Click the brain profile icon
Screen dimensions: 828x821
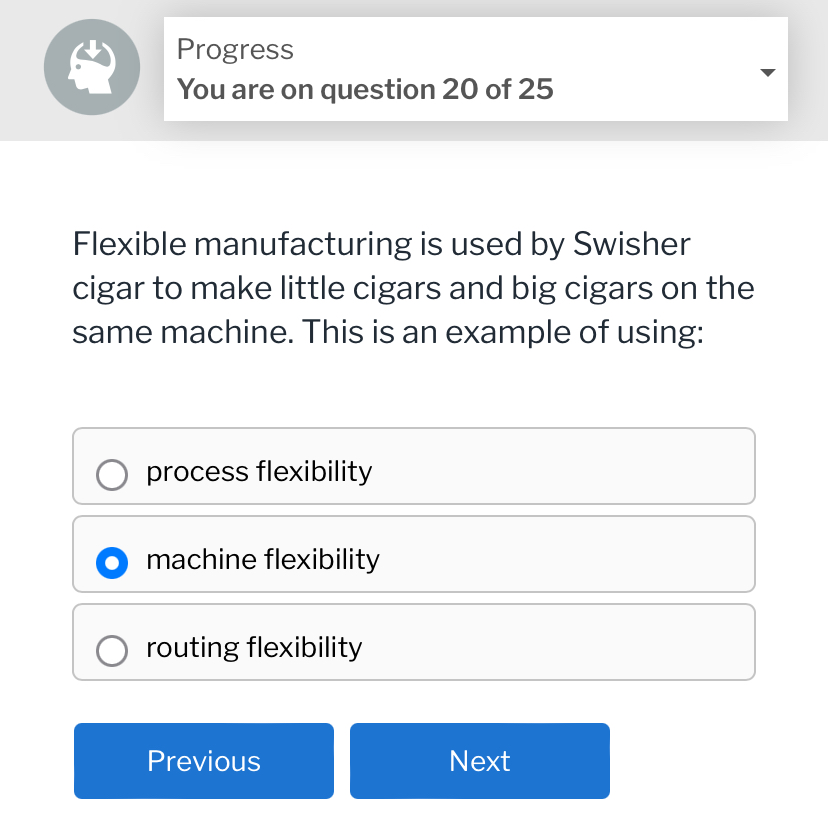pos(91,66)
